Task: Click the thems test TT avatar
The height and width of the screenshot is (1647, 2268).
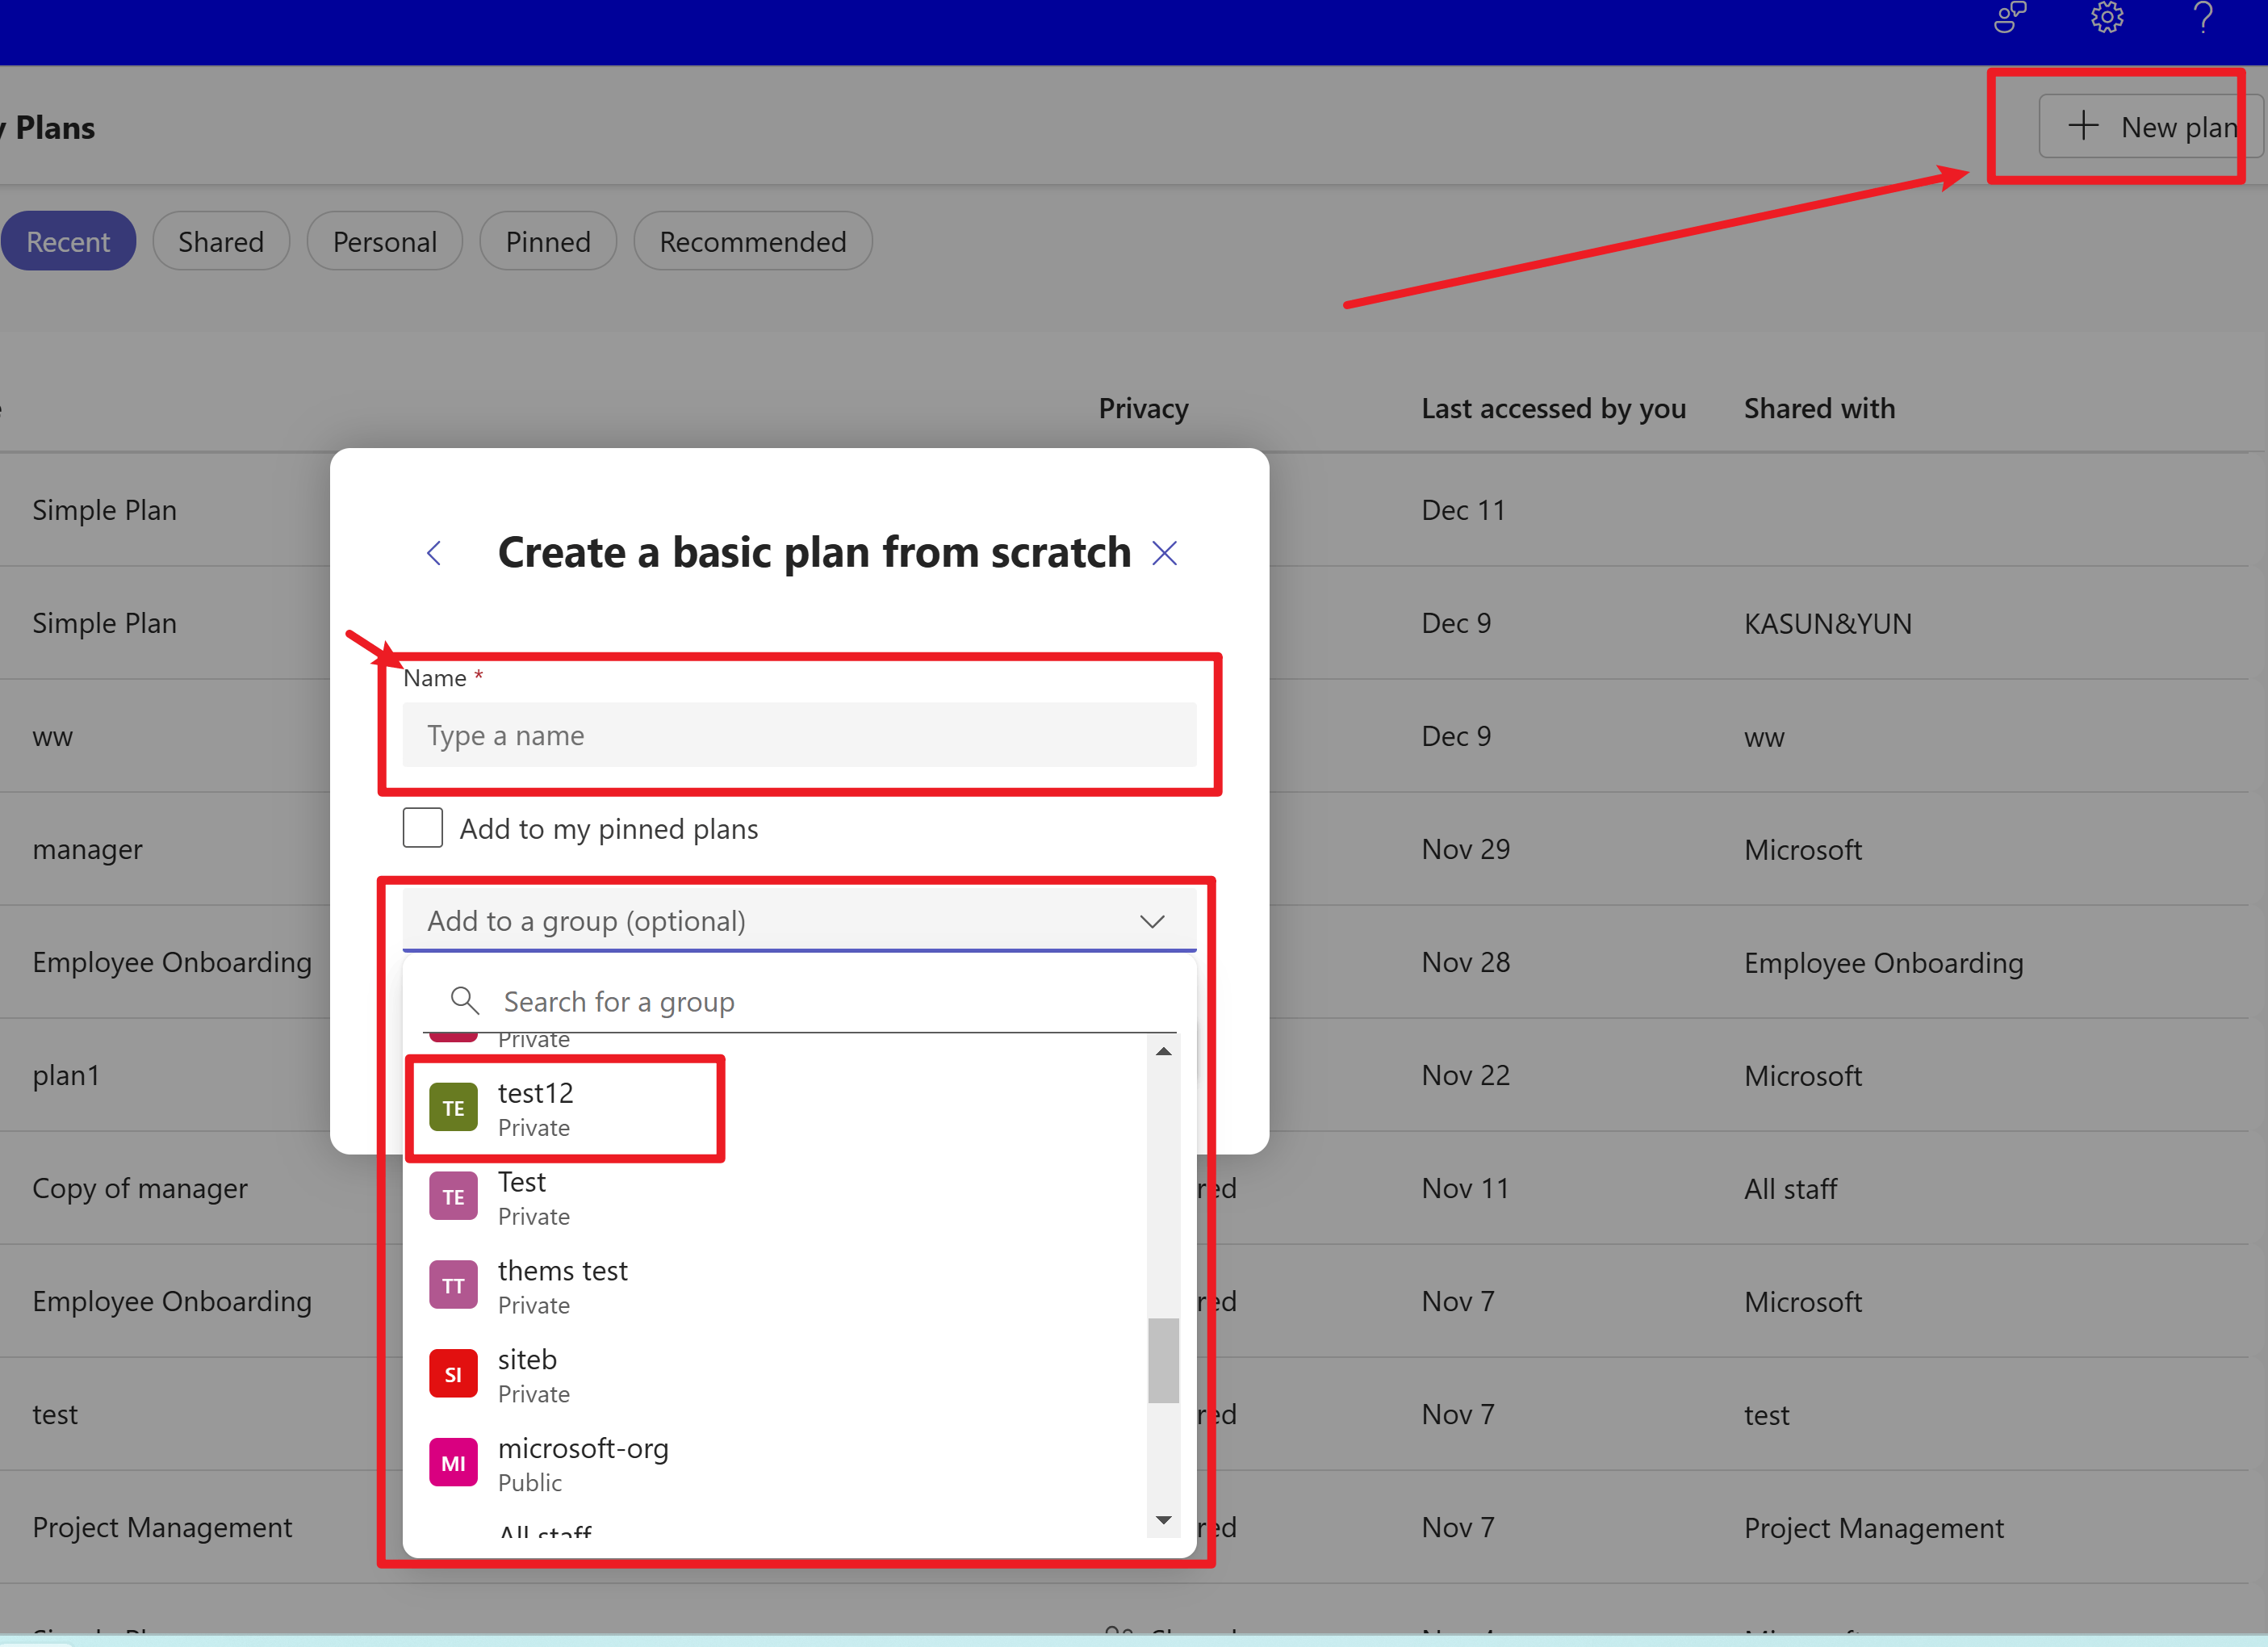Action: point(453,1285)
